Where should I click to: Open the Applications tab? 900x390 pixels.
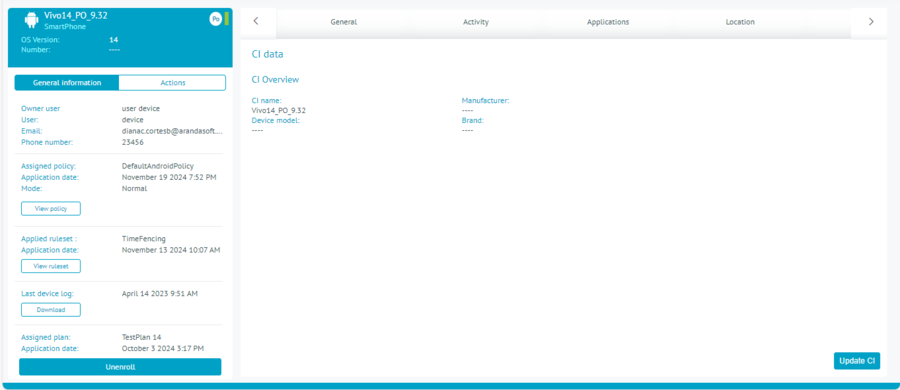(x=608, y=22)
